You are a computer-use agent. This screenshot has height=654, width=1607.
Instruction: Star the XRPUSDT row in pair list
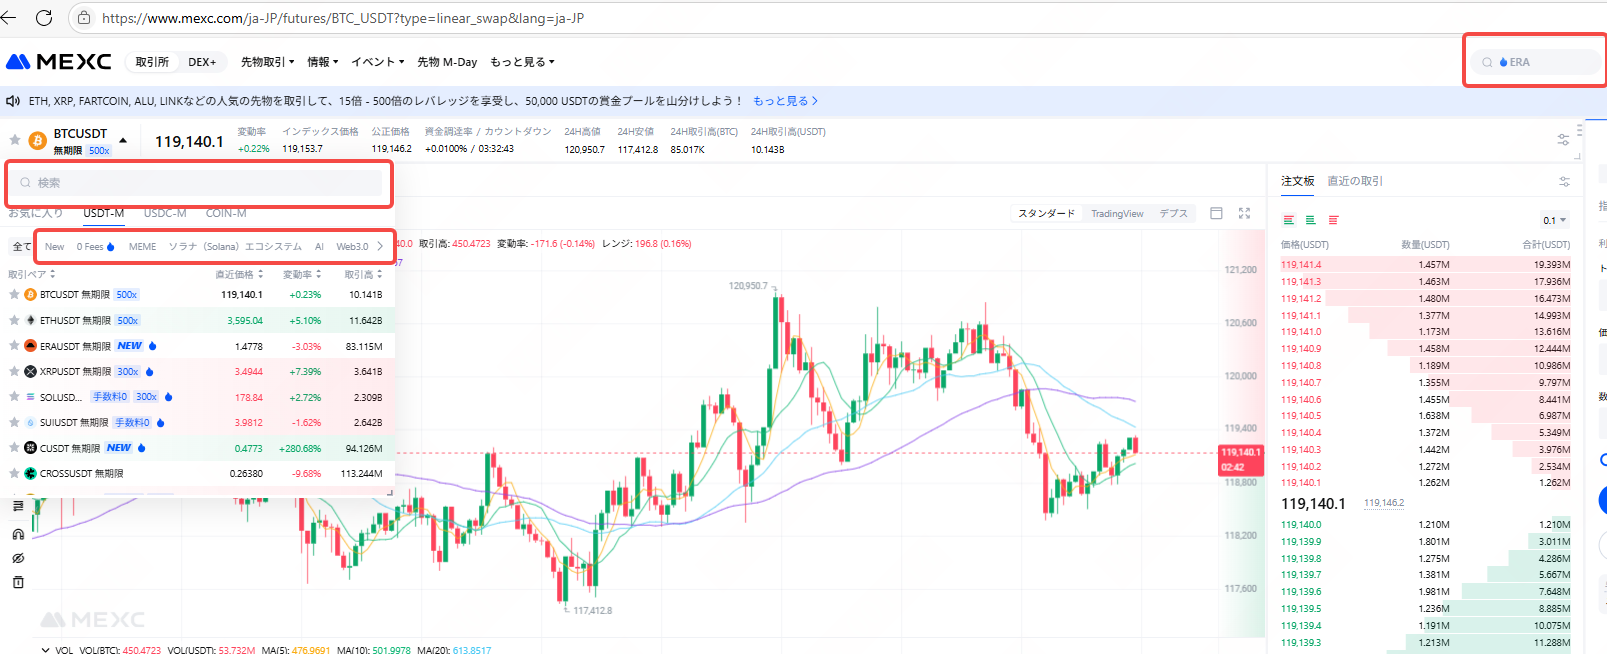[14, 372]
